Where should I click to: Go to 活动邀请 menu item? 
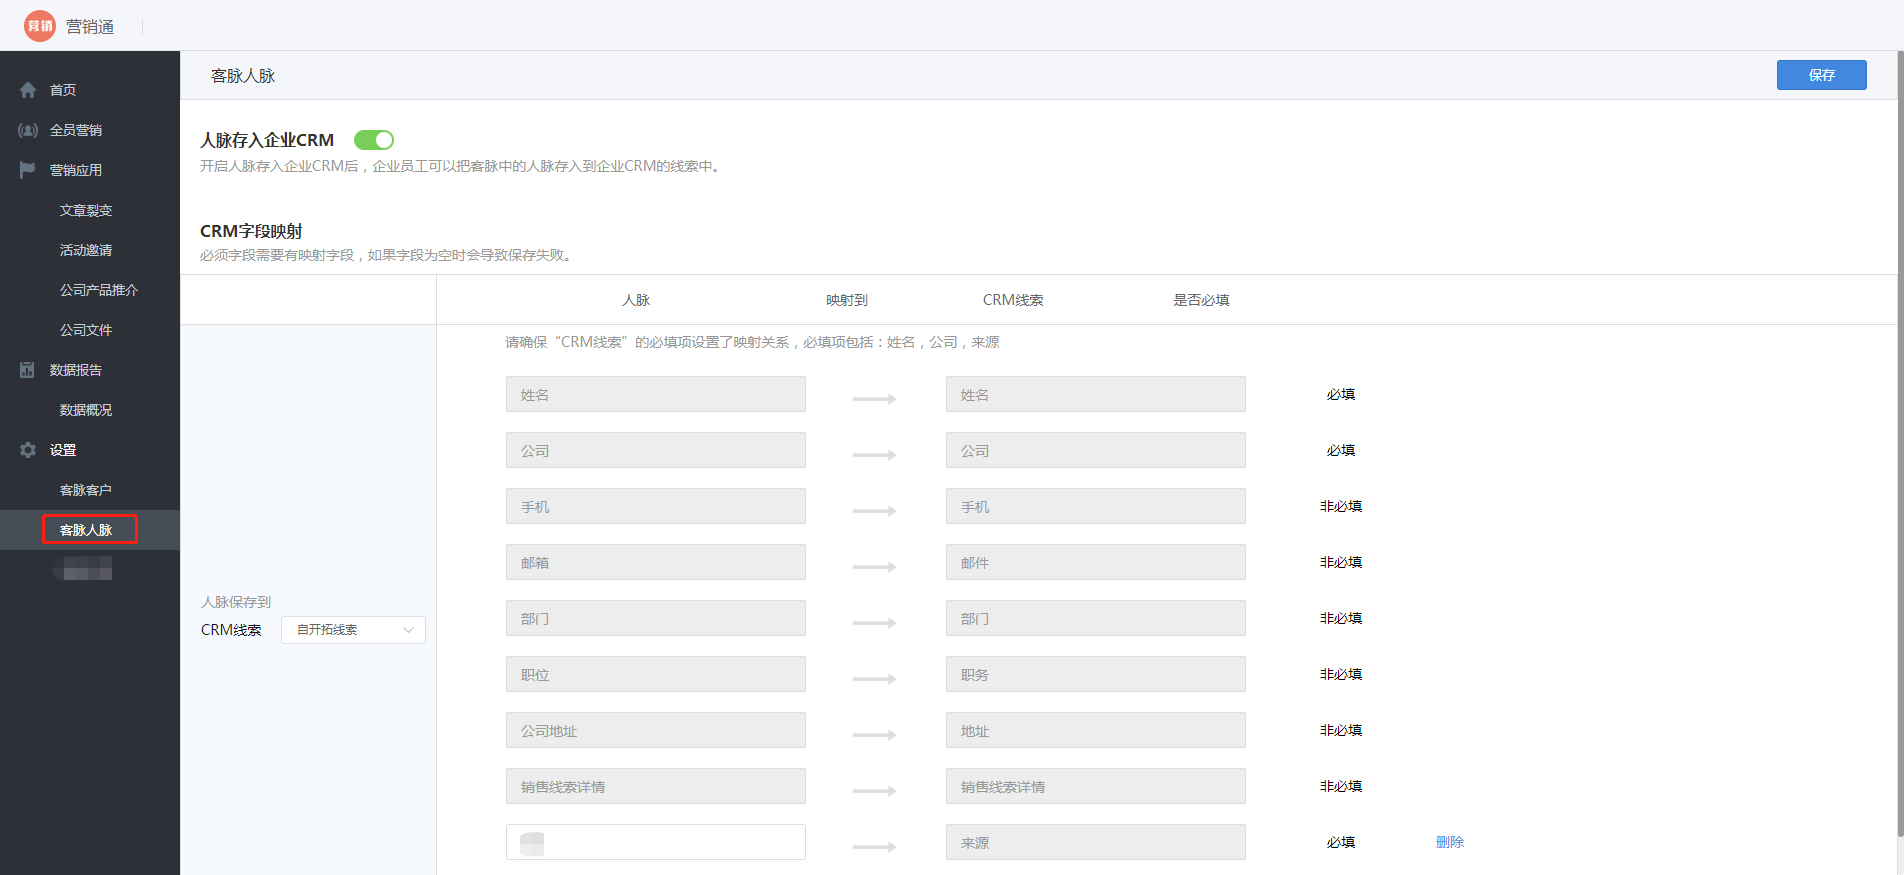pos(86,250)
